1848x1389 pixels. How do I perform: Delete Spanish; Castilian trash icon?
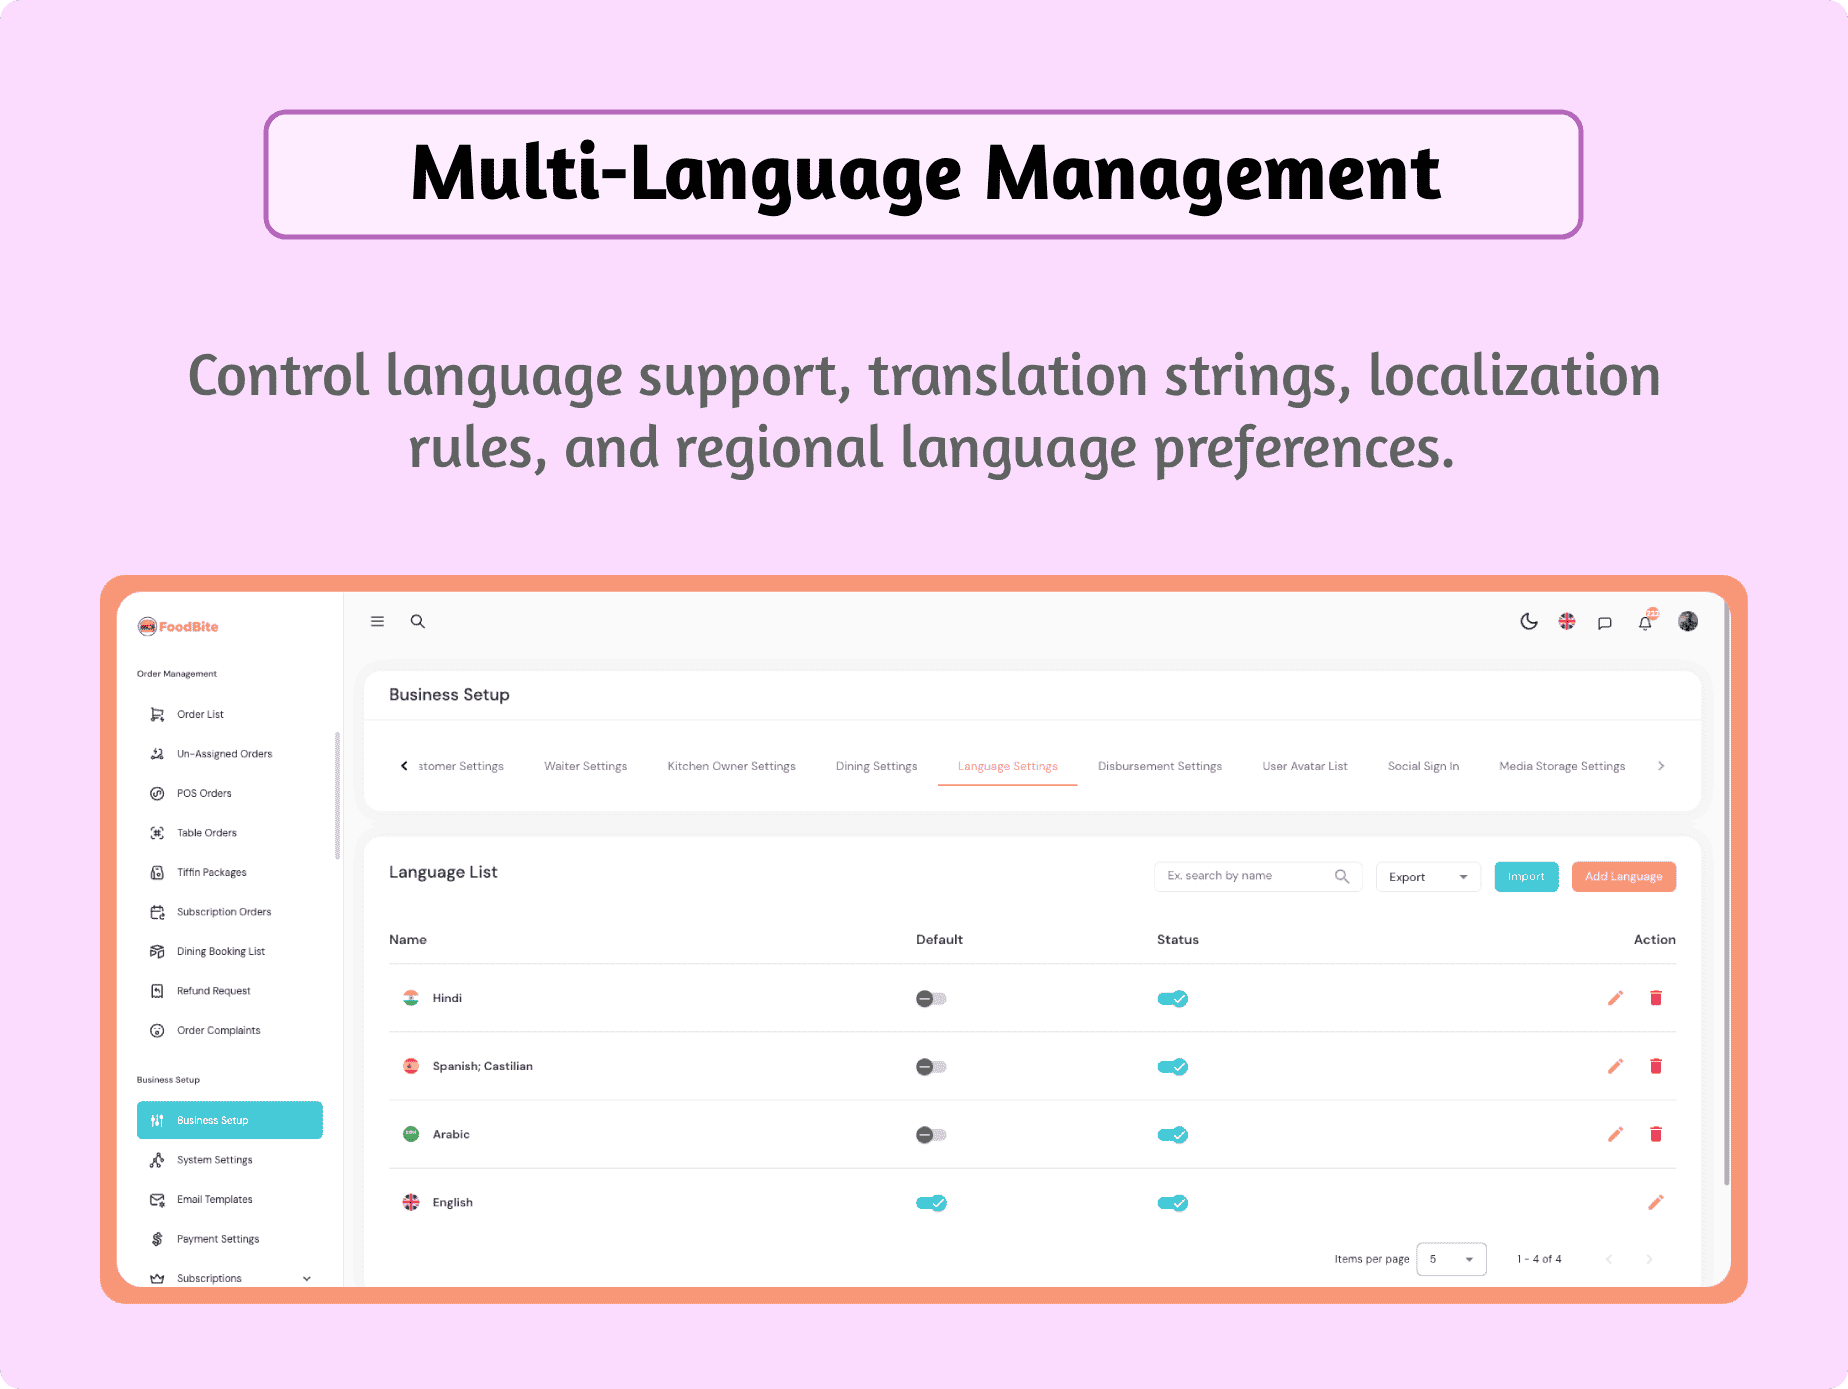pos(1656,1066)
